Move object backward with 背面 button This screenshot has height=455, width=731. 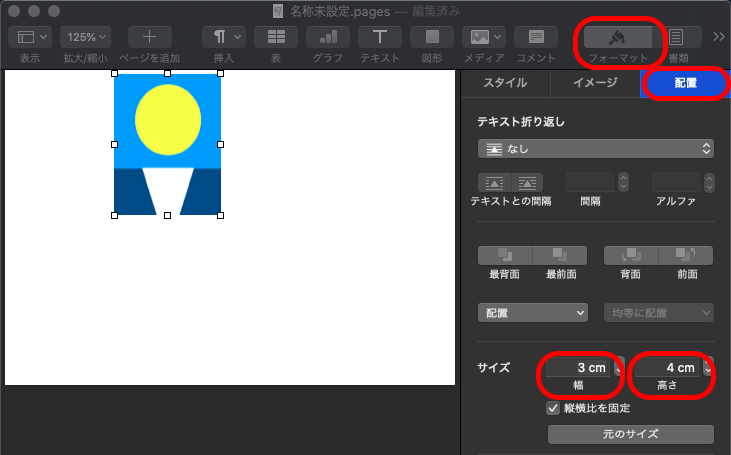click(x=631, y=255)
